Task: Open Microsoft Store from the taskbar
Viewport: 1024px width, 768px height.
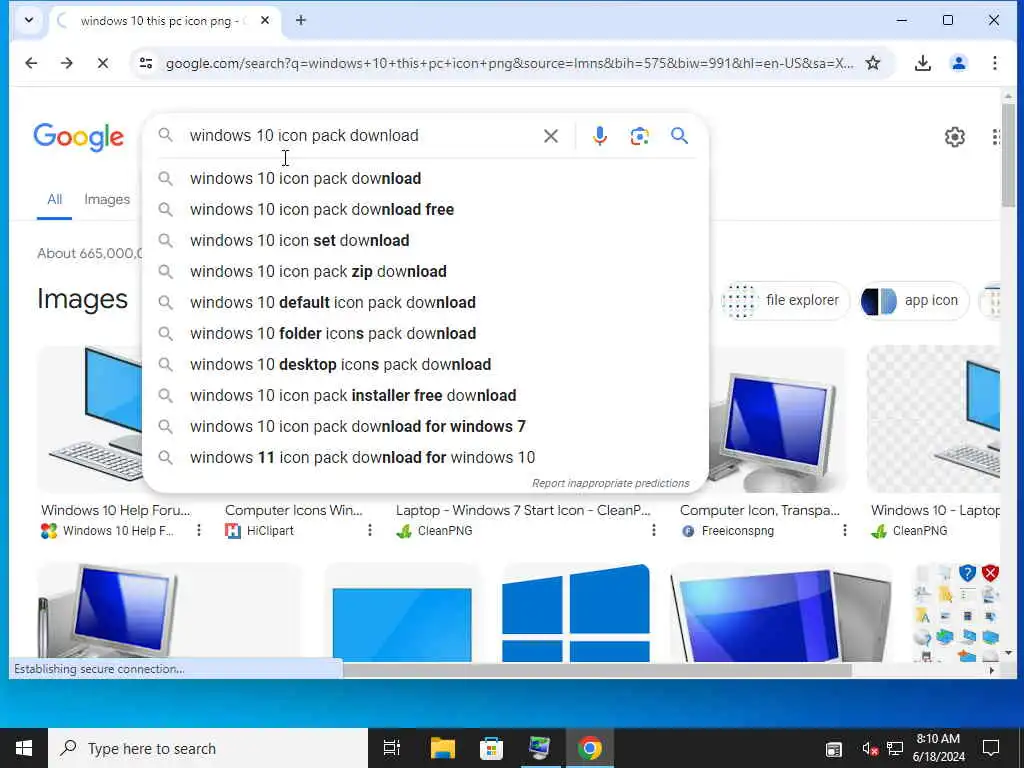Action: pyautogui.click(x=491, y=748)
